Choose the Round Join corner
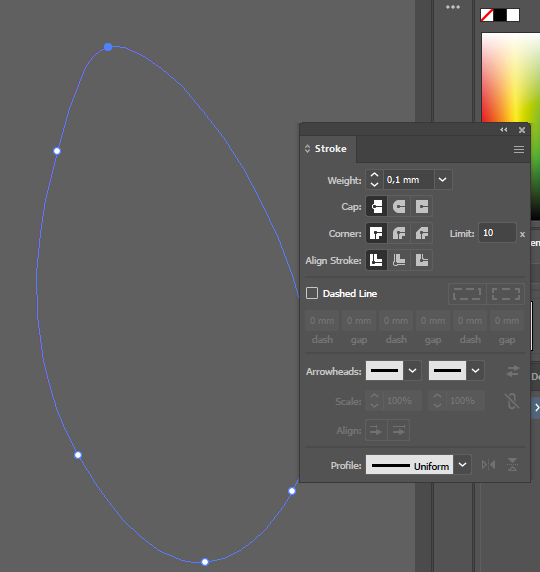This screenshot has height=572, width=540. (399, 233)
